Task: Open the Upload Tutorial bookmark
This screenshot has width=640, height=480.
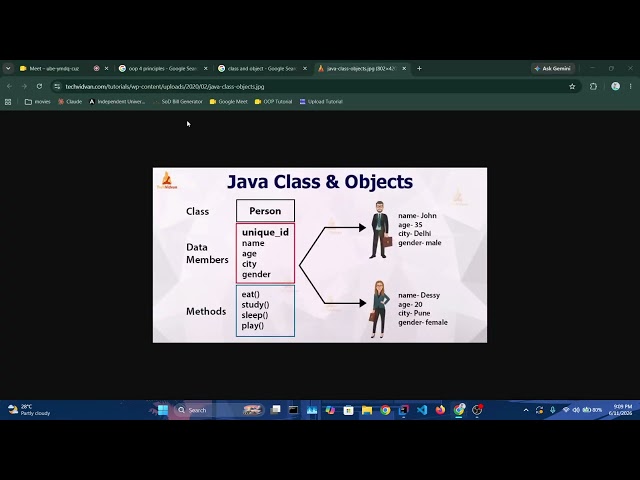Action: pyautogui.click(x=321, y=102)
